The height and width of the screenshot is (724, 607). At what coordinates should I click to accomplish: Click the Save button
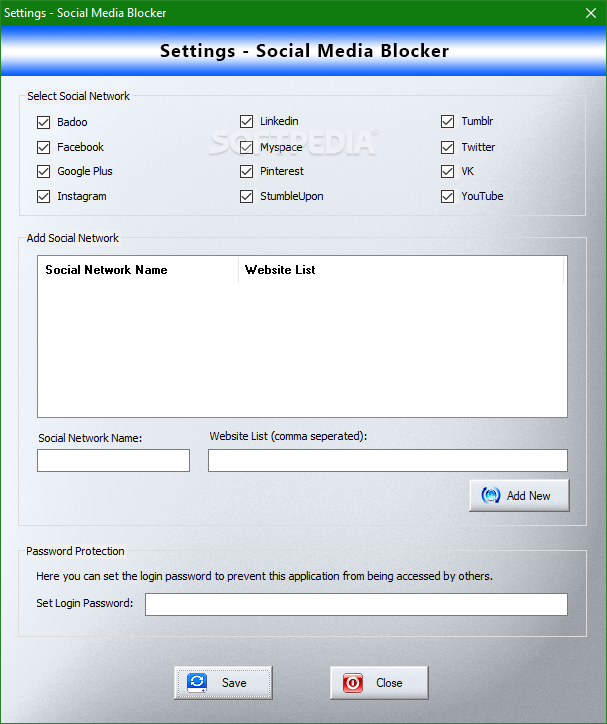click(223, 682)
